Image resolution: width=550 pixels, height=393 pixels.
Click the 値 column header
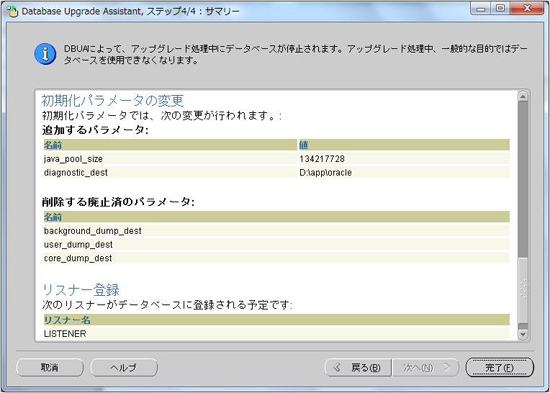pos(404,145)
